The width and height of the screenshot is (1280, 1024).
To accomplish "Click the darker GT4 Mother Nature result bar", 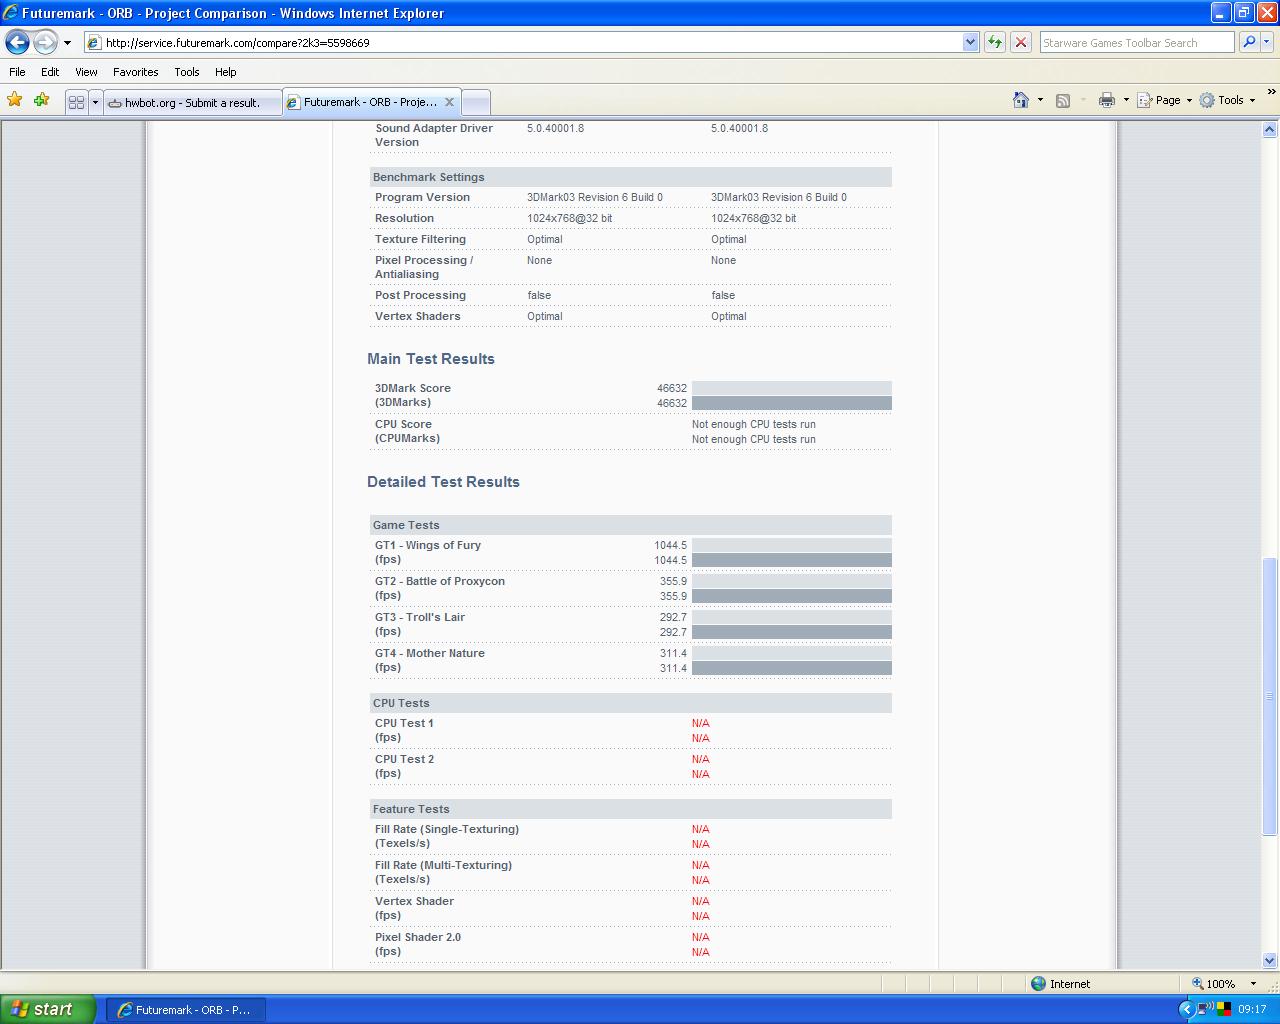I will click(x=791, y=668).
